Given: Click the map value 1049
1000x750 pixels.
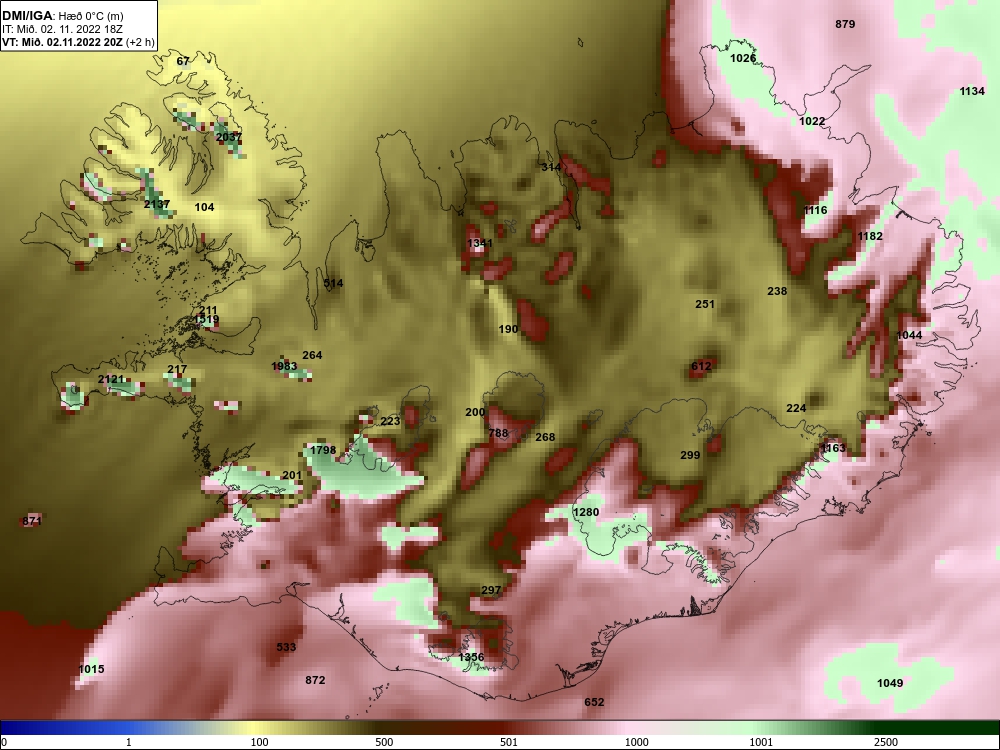Looking at the screenshot, I should (890, 684).
